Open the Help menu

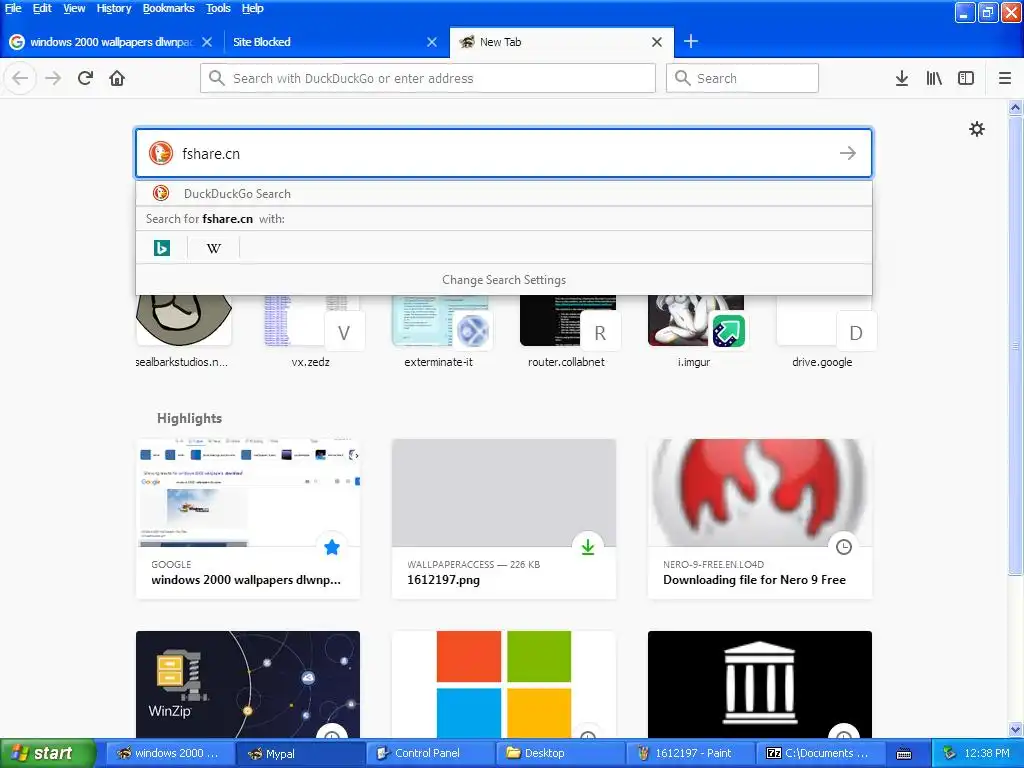coord(252,8)
